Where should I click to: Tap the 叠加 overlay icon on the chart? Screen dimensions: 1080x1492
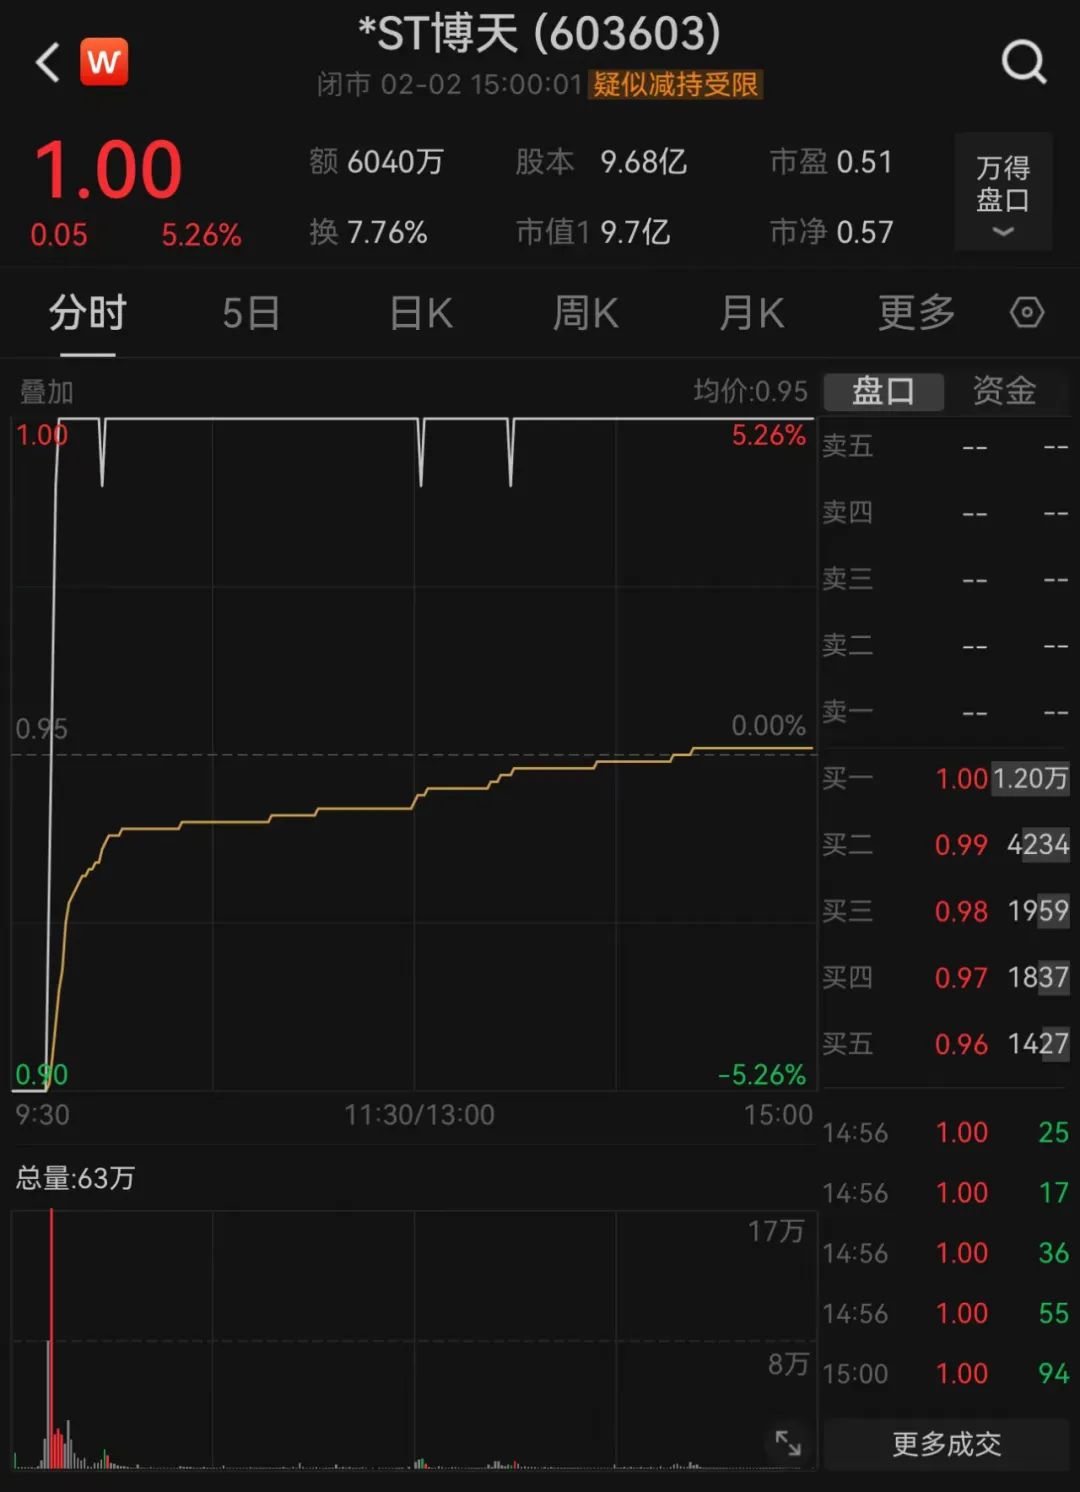tap(44, 392)
